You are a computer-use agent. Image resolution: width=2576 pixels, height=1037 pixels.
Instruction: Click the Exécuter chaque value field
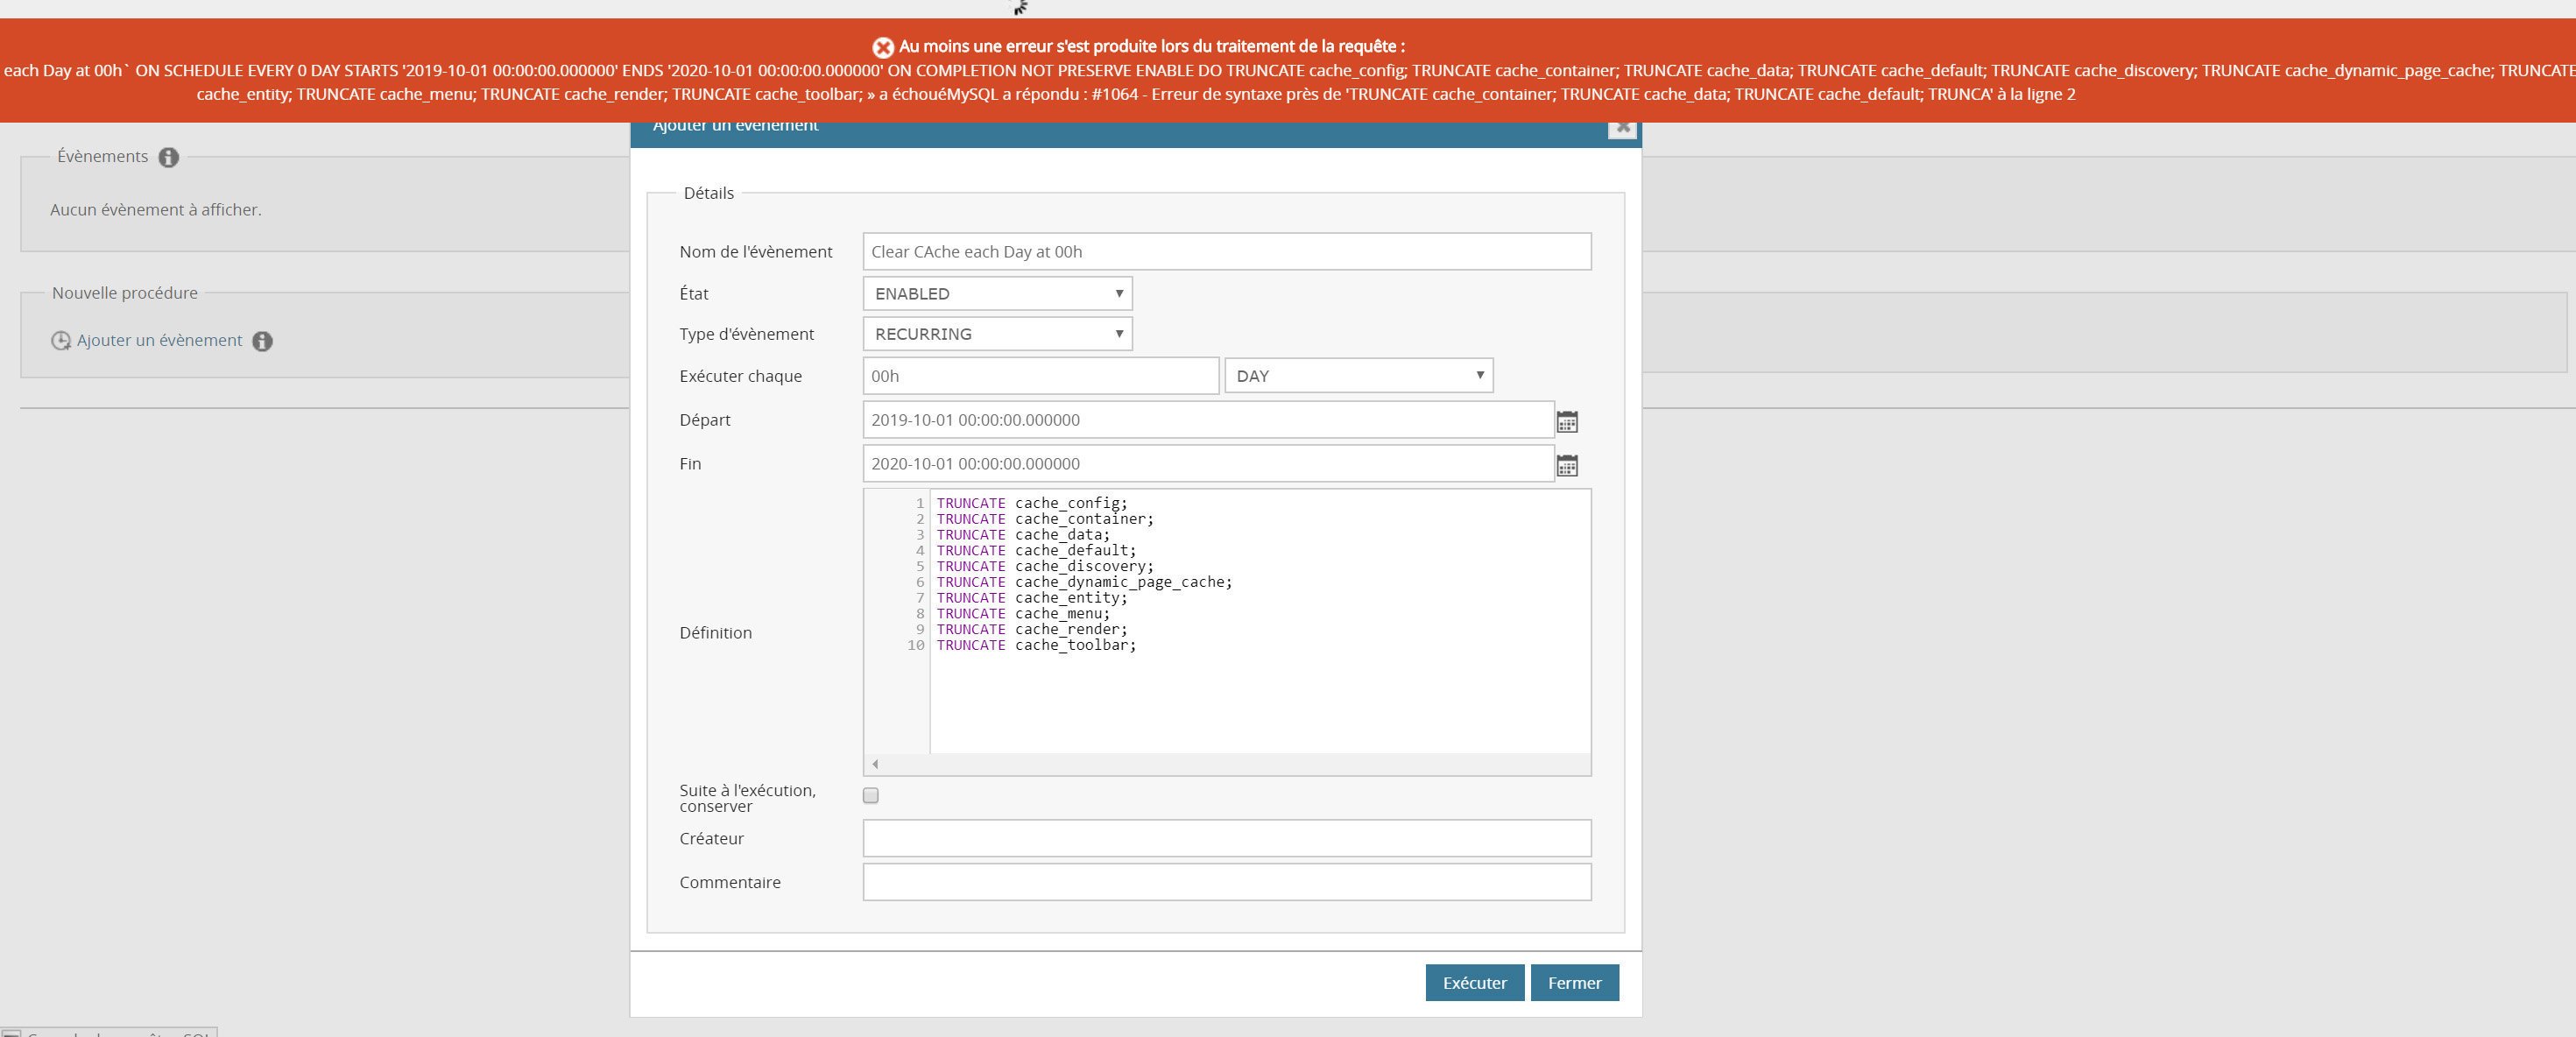pos(1041,376)
